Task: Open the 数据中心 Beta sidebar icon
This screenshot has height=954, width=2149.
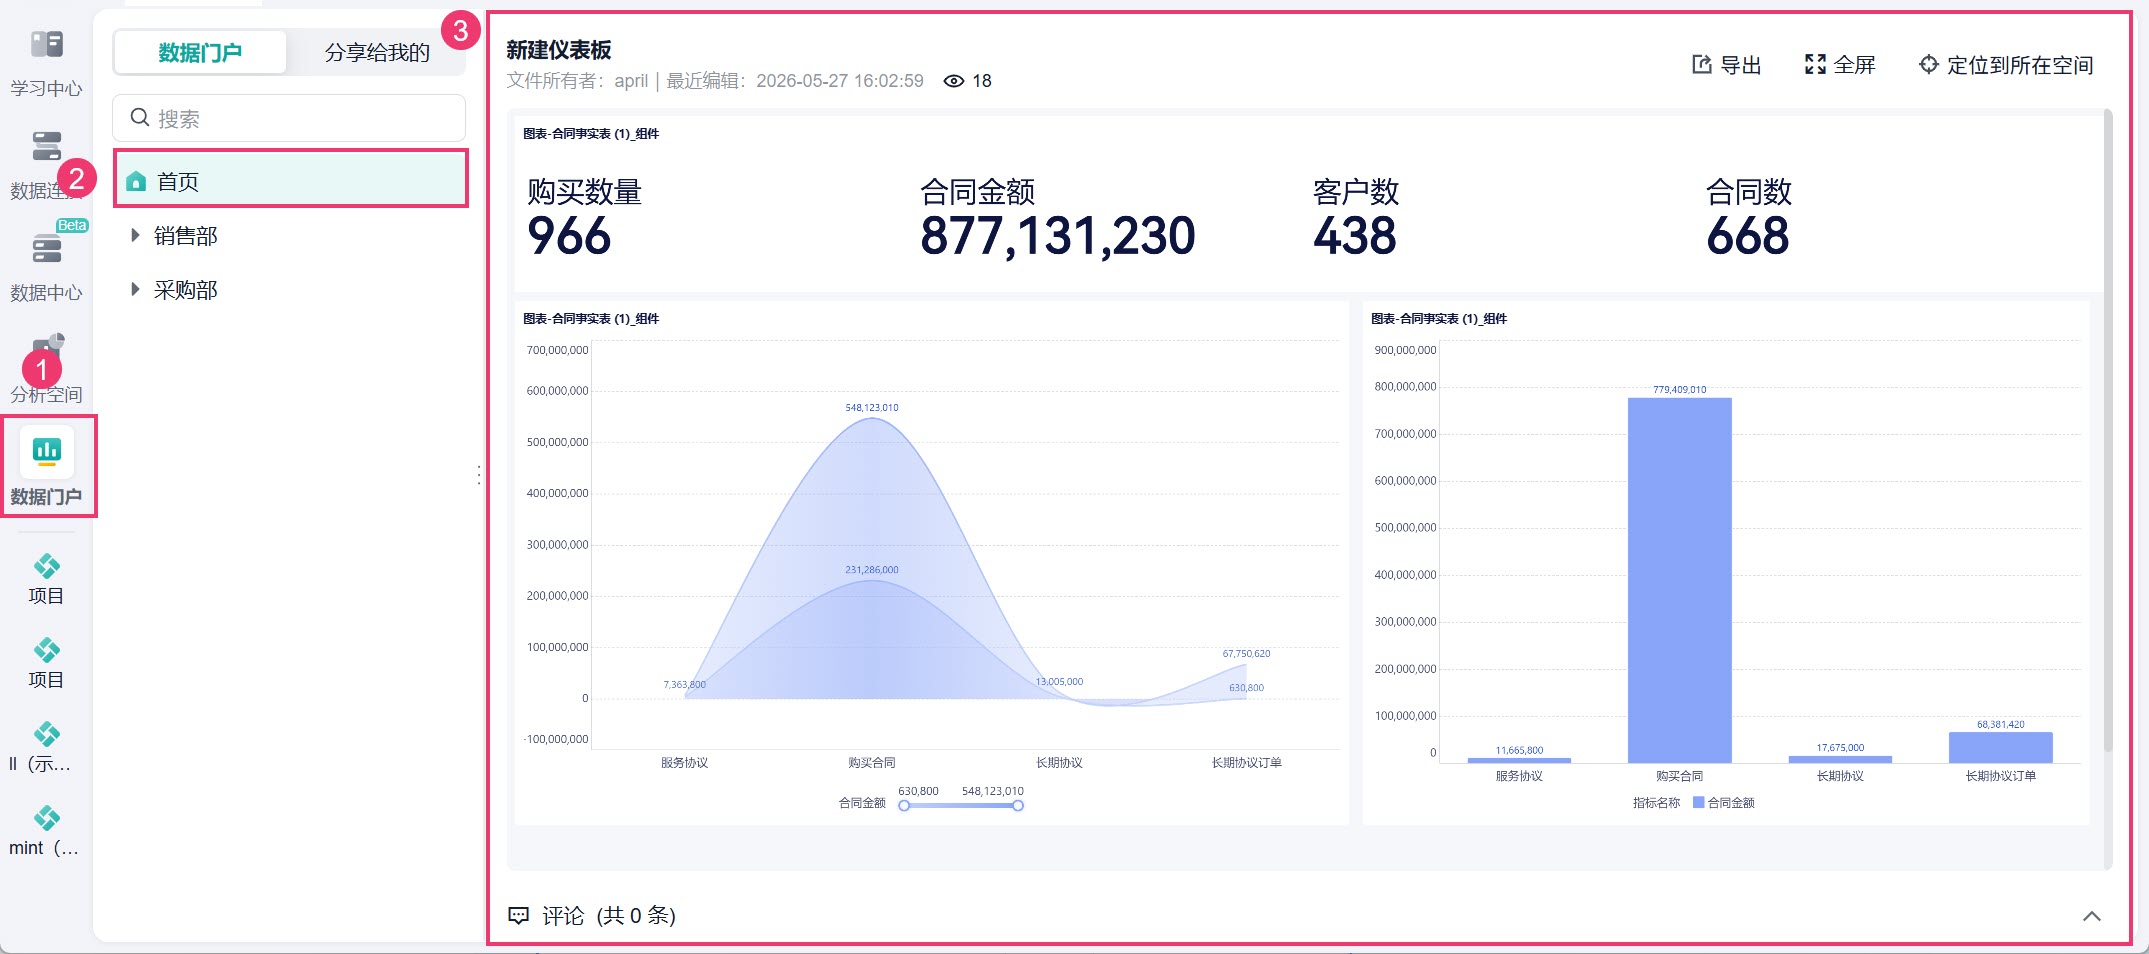Action: tap(46, 248)
